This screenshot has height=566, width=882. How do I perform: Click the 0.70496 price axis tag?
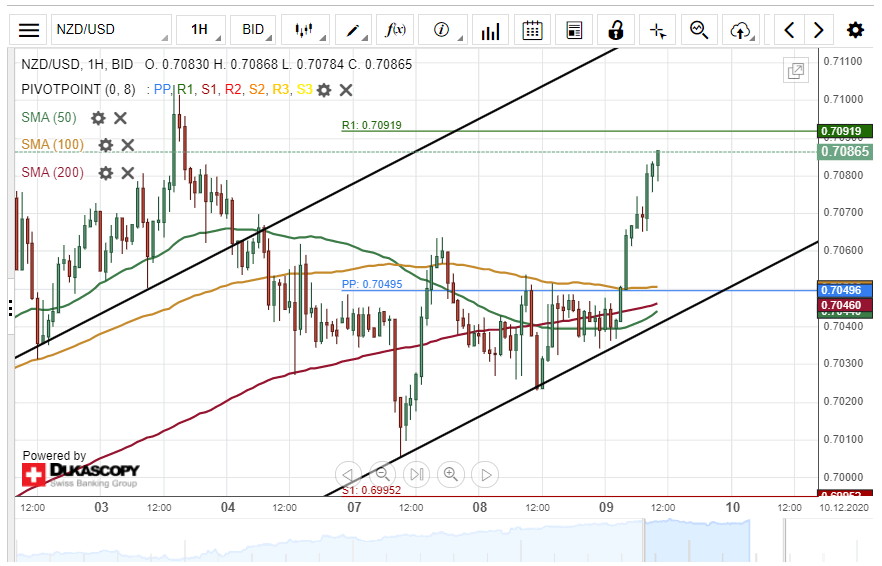point(845,290)
